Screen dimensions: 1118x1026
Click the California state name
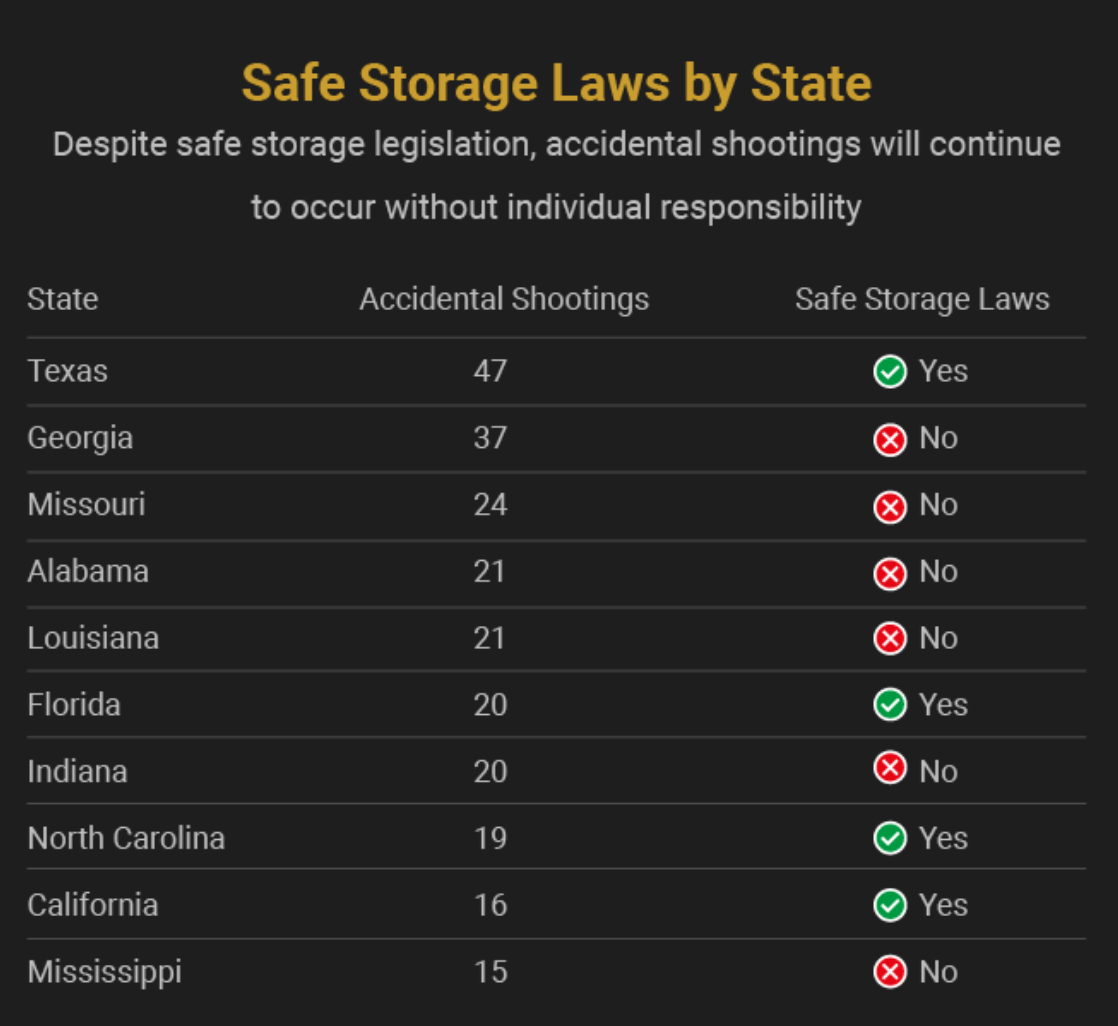(x=93, y=905)
